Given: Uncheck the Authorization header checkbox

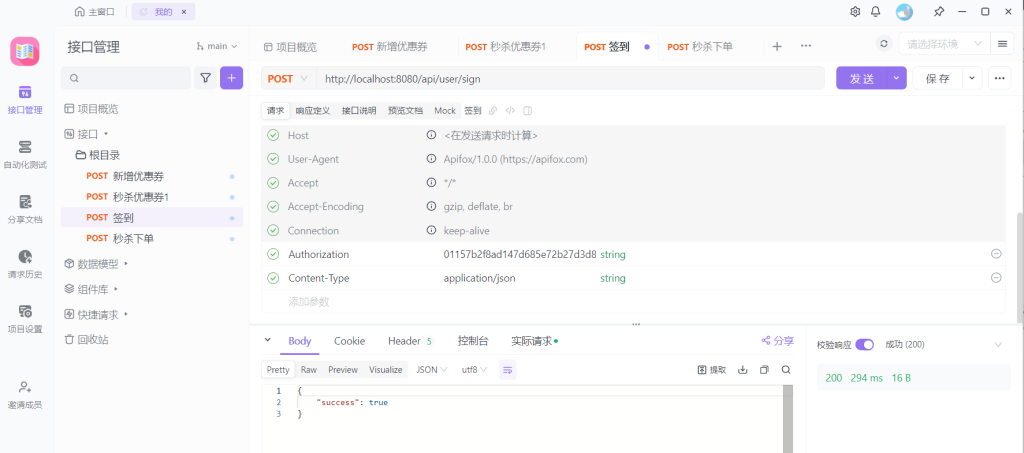Looking at the screenshot, I should pos(273,254).
